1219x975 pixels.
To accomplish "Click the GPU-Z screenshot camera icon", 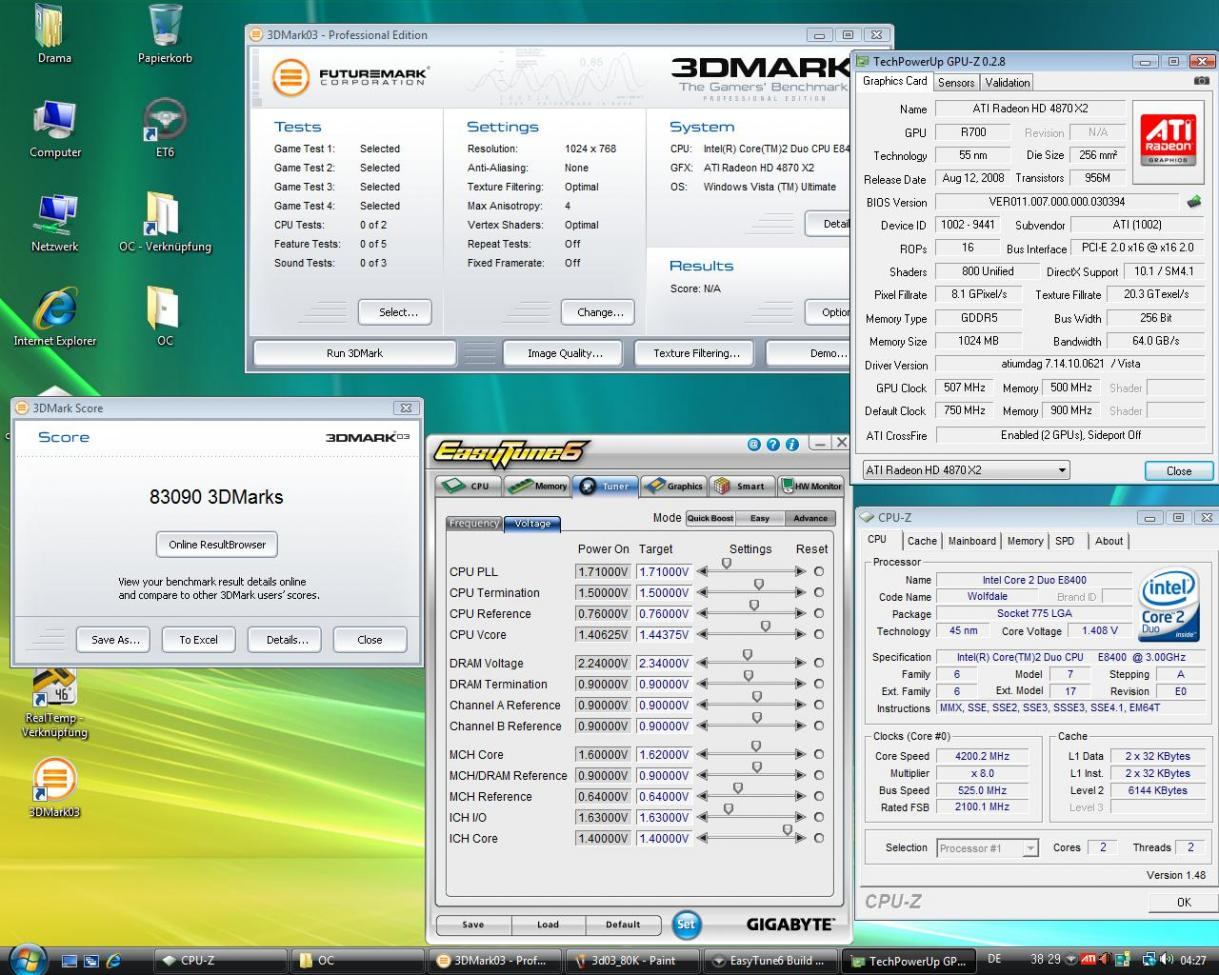I will pos(1202,81).
